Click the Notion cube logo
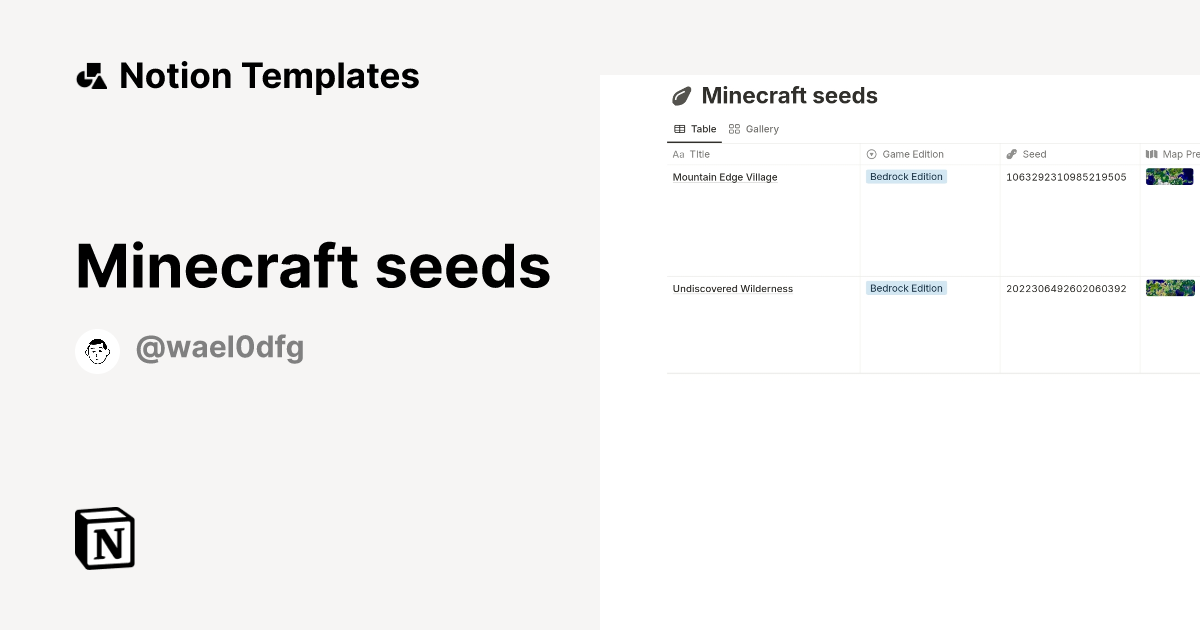Image resolution: width=1200 pixels, height=630 pixels. (x=105, y=539)
